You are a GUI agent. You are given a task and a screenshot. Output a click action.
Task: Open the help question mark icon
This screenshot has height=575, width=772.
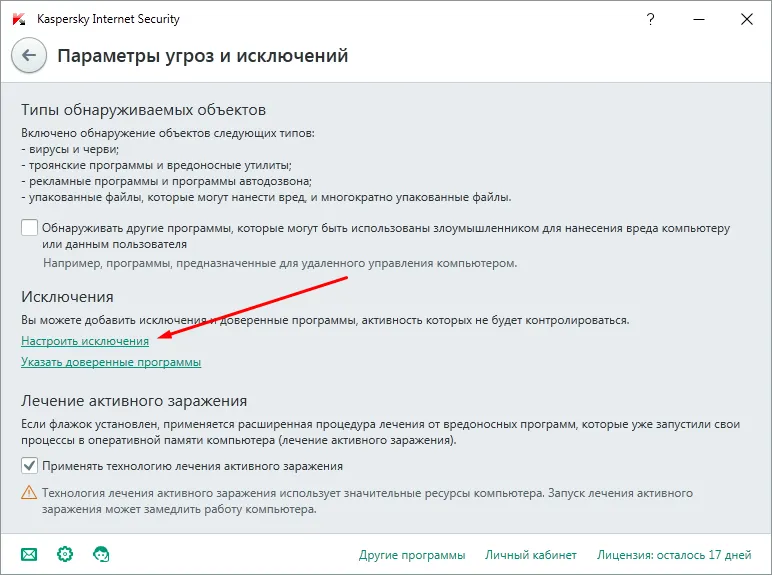tap(650, 19)
